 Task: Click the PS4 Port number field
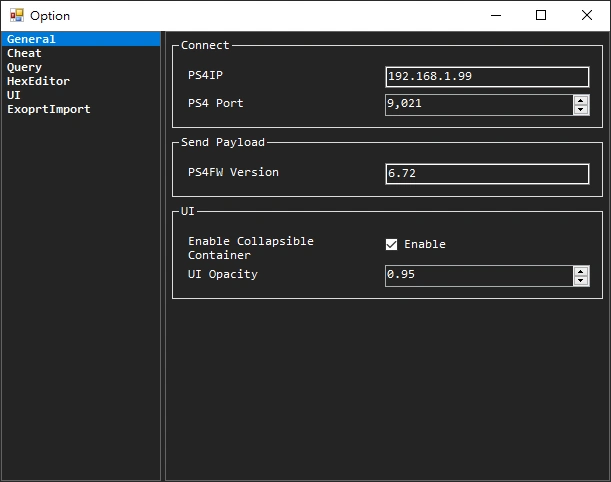tap(479, 104)
